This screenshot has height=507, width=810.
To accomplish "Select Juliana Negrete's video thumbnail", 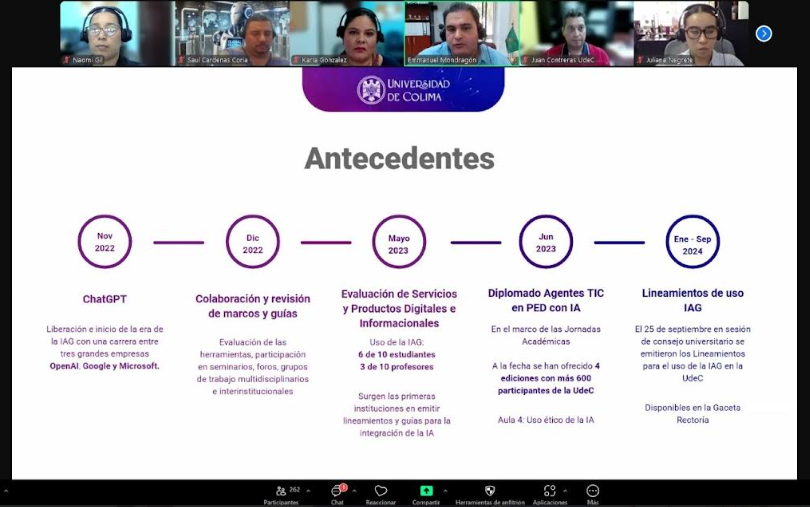I will coord(691,33).
